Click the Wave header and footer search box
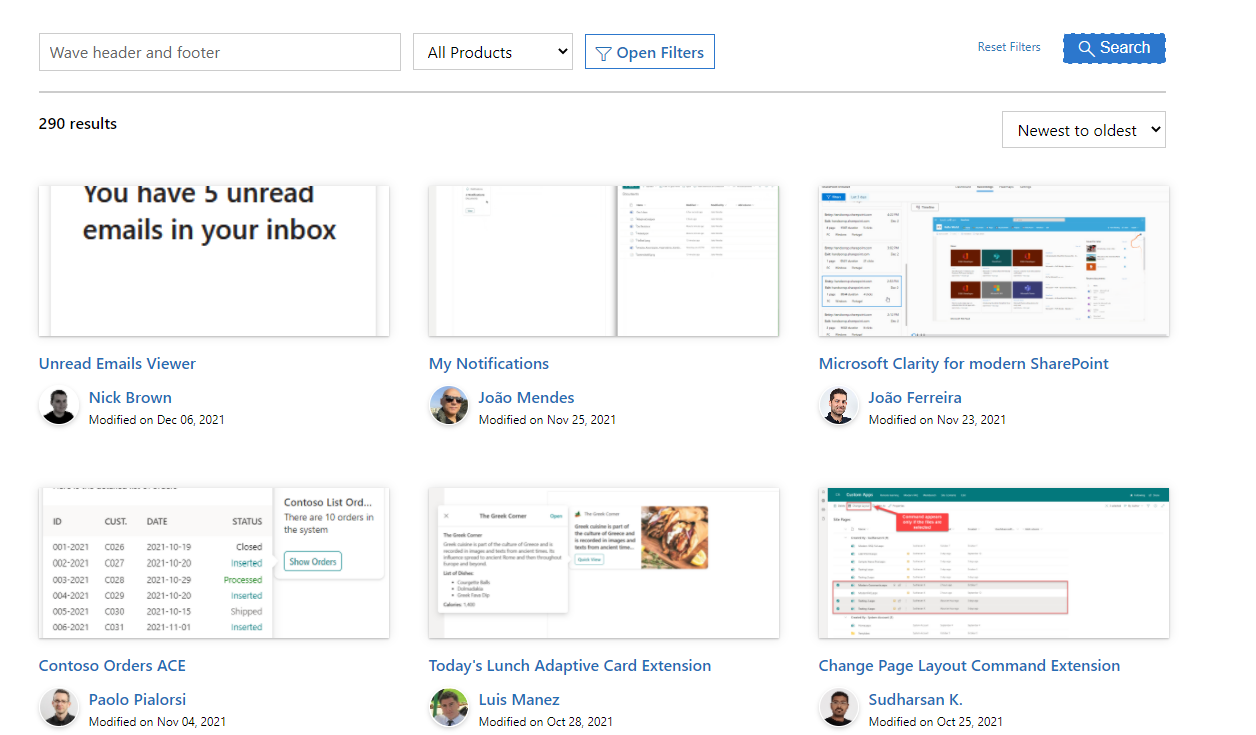The image size is (1256, 735). (219, 51)
